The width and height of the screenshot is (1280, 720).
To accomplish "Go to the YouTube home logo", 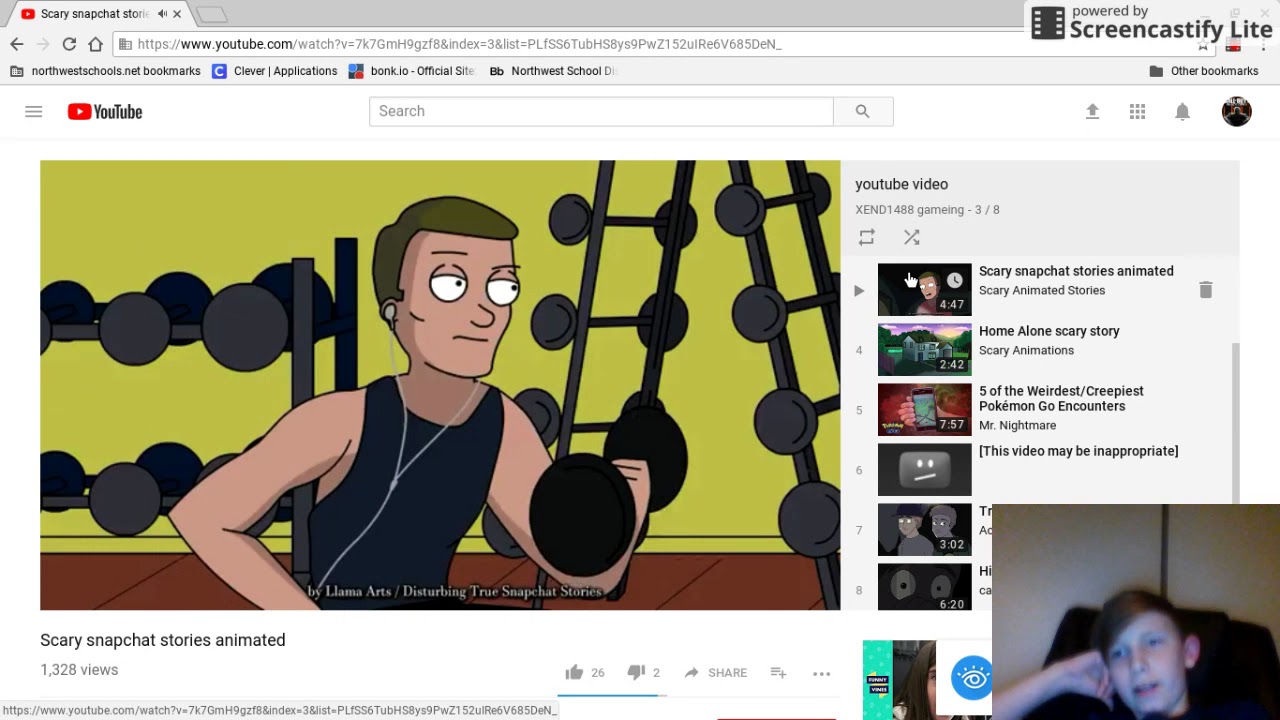I will [x=105, y=112].
